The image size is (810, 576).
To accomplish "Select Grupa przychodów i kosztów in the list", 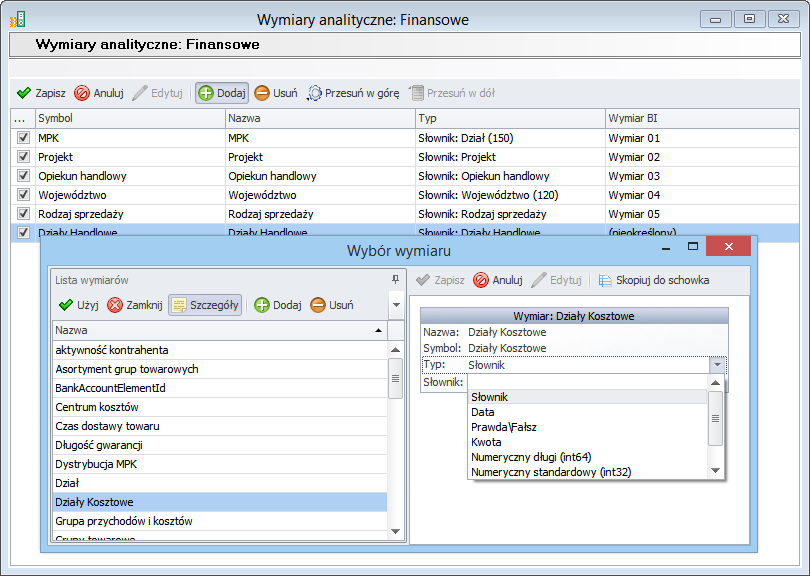I will pyautogui.click(x=220, y=521).
